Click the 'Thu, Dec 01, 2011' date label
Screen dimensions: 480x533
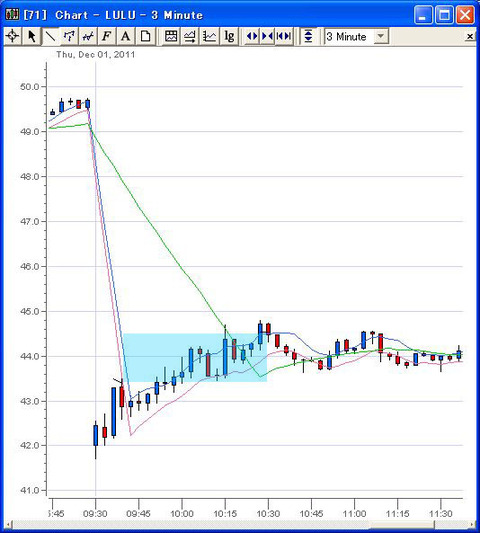pos(96,54)
